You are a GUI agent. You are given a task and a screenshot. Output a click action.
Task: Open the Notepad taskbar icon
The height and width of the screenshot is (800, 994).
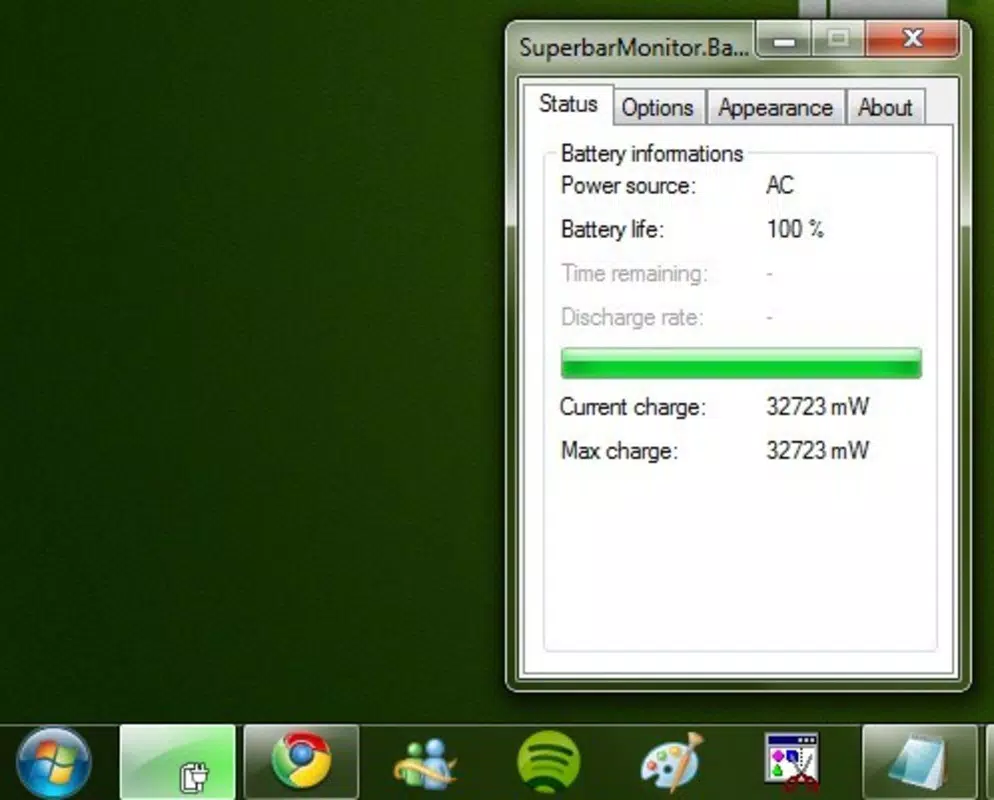(x=919, y=762)
